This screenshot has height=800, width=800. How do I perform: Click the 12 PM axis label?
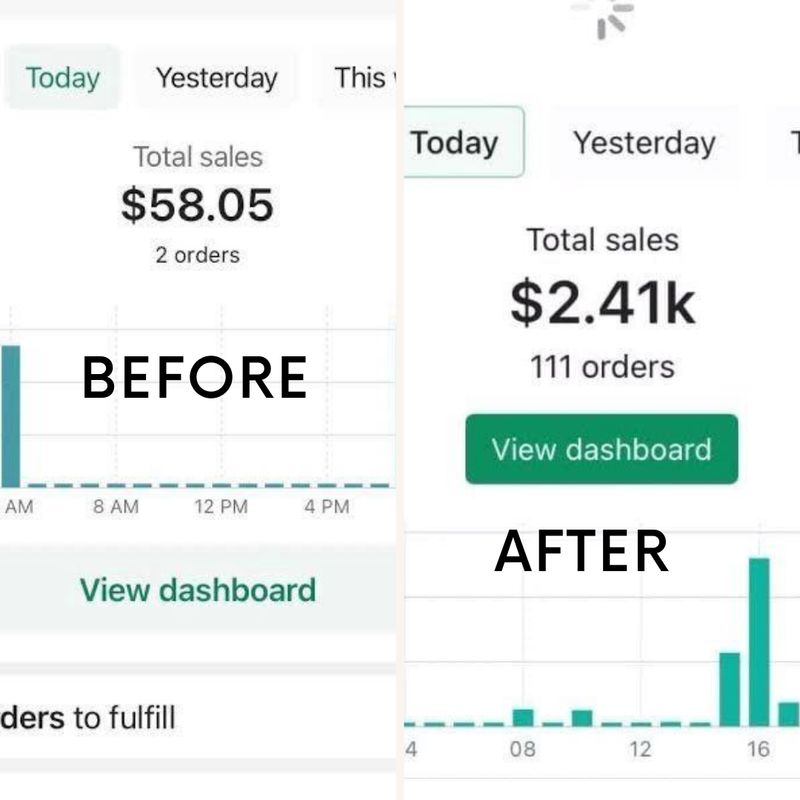pyautogui.click(x=221, y=507)
